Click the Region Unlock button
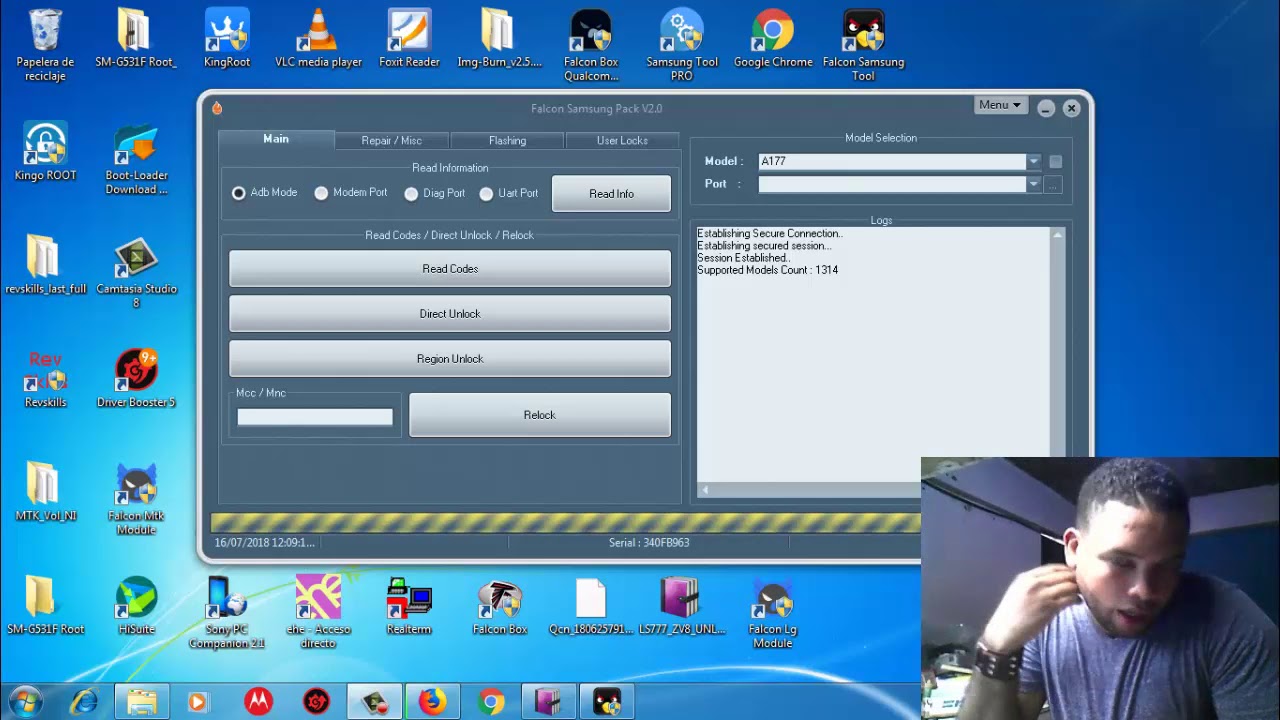 pyautogui.click(x=450, y=359)
